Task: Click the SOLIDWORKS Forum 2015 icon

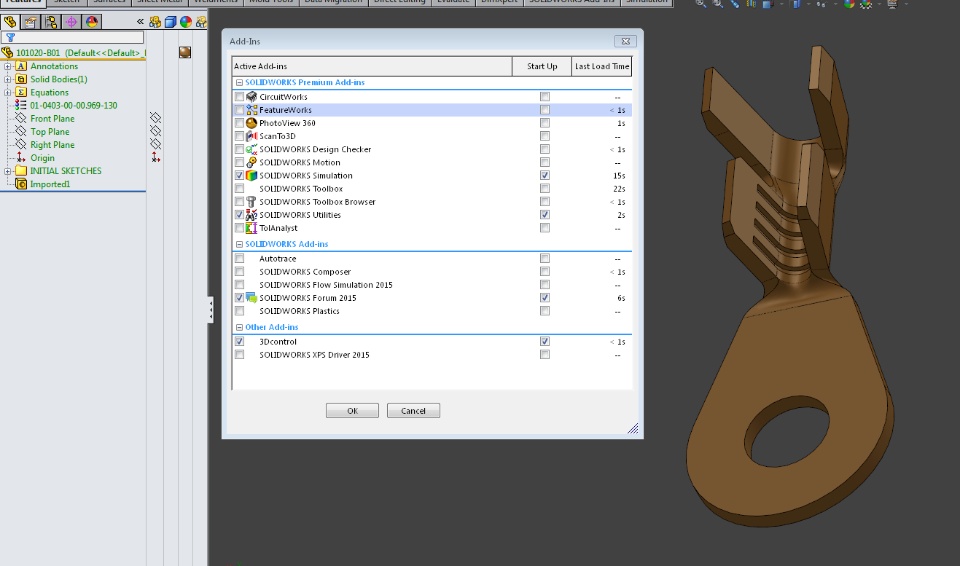Action: tap(252, 298)
